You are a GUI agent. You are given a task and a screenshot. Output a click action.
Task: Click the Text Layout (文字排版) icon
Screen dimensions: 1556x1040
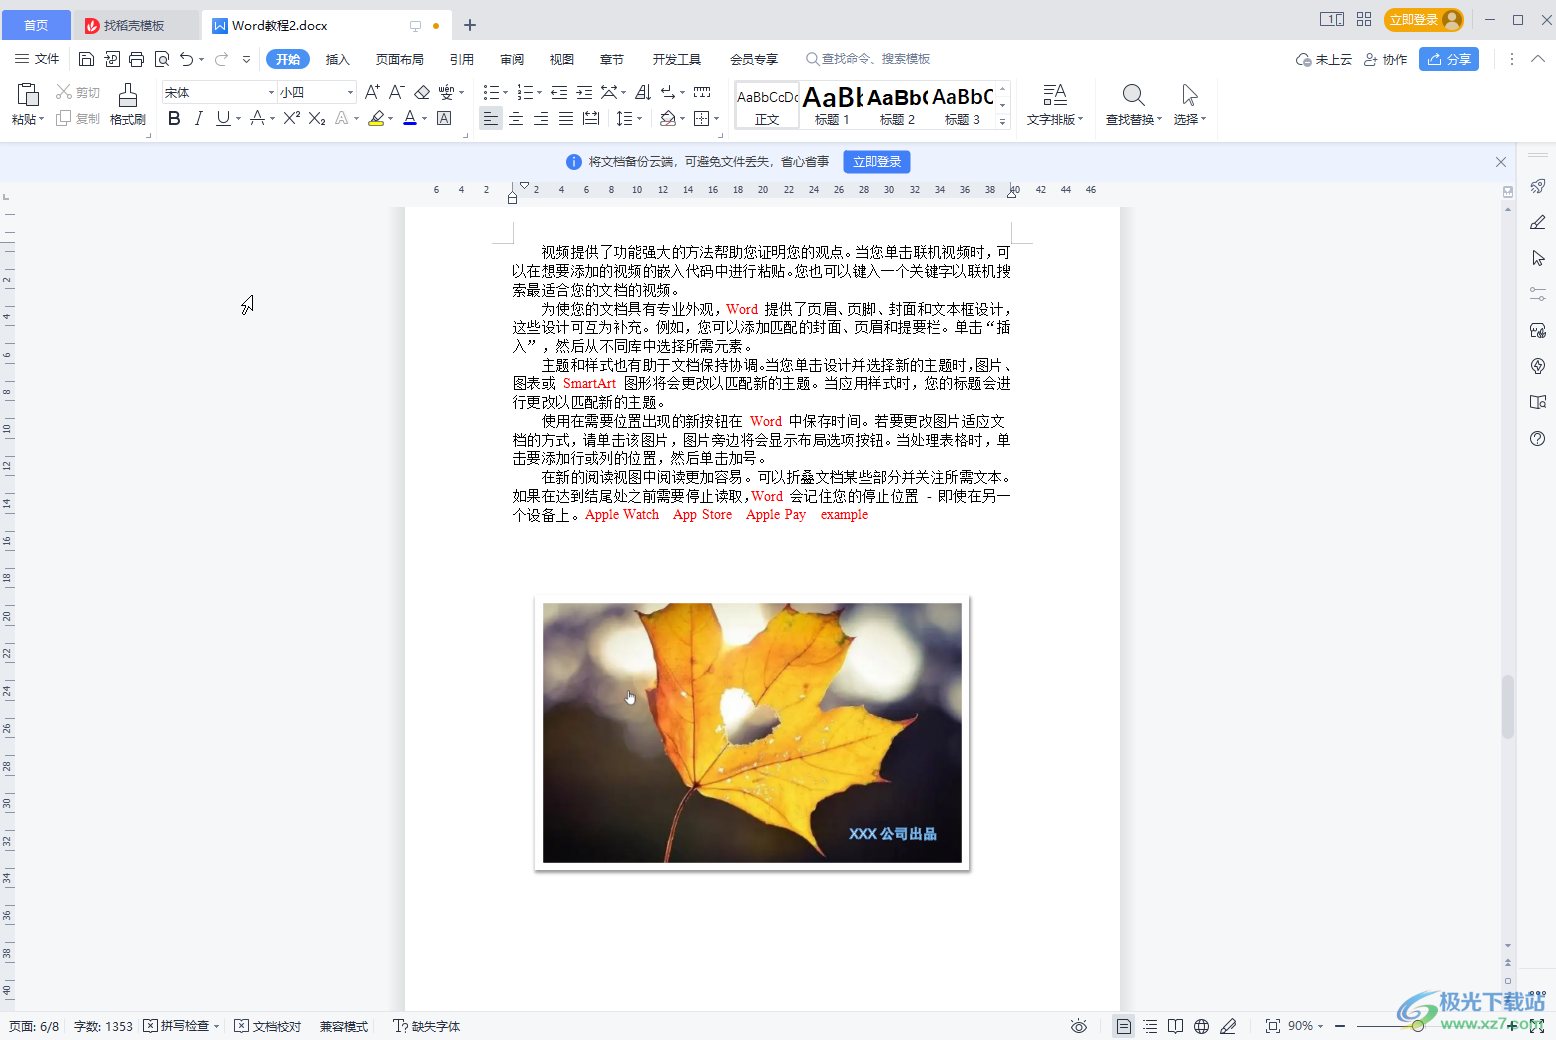point(1055,95)
